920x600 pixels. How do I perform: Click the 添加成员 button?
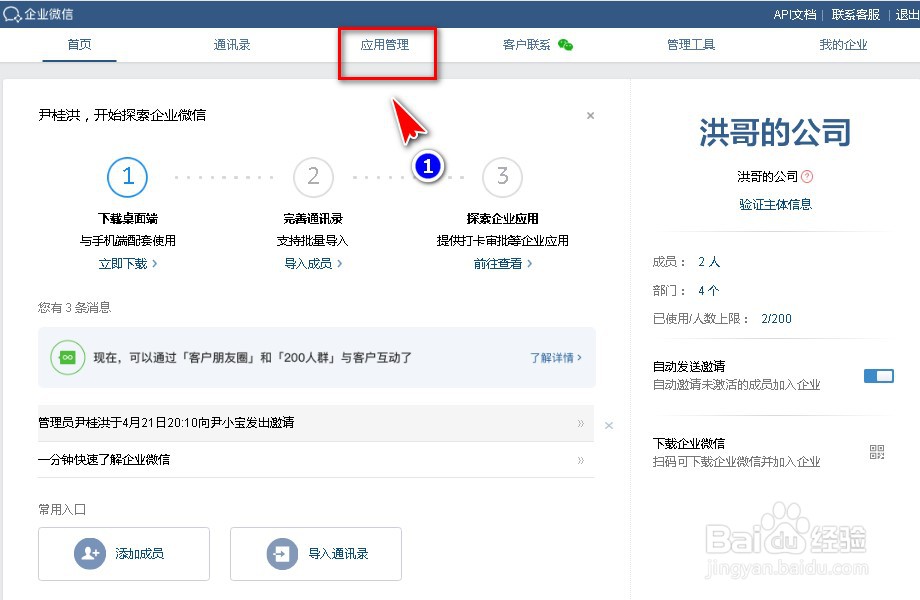tap(124, 554)
